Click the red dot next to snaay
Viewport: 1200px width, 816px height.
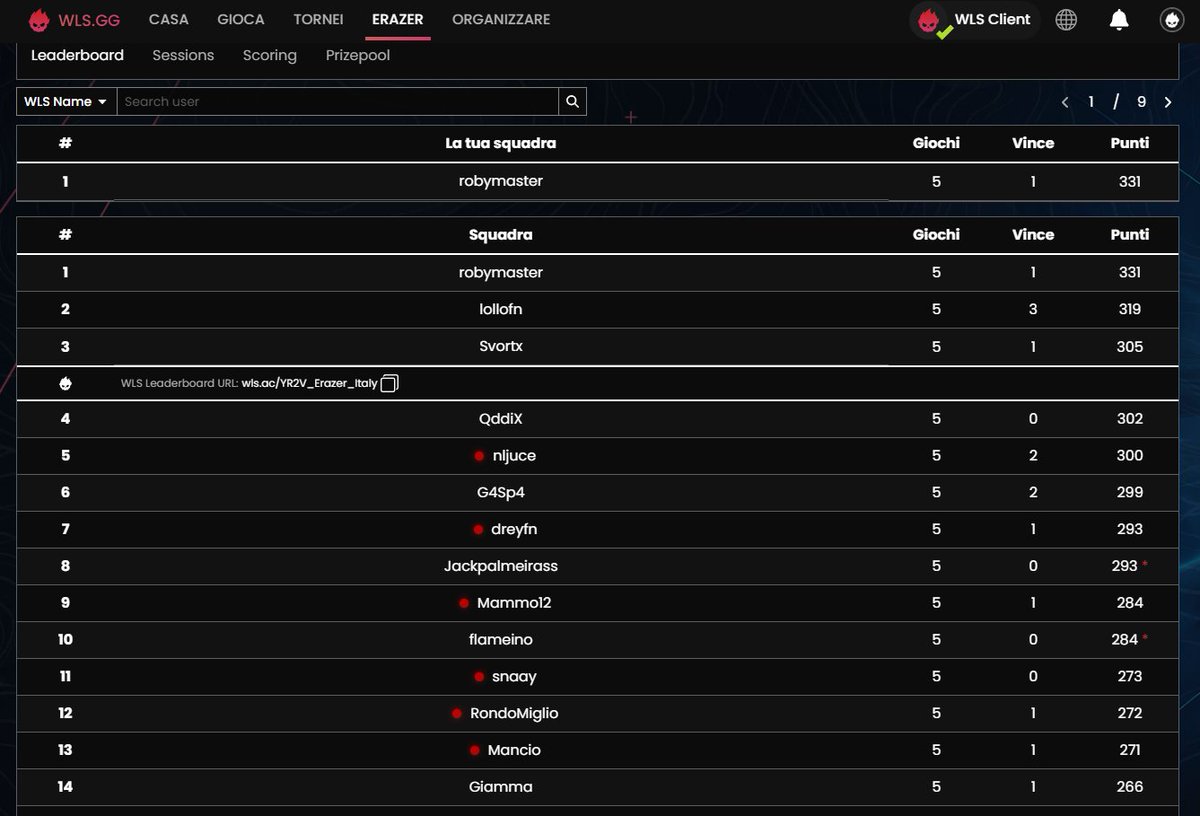click(x=479, y=677)
